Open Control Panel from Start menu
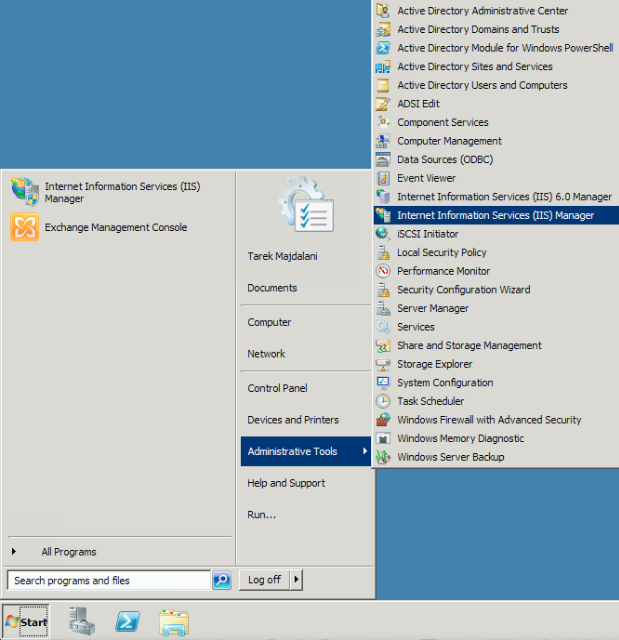The image size is (619, 640). click(x=277, y=388)
